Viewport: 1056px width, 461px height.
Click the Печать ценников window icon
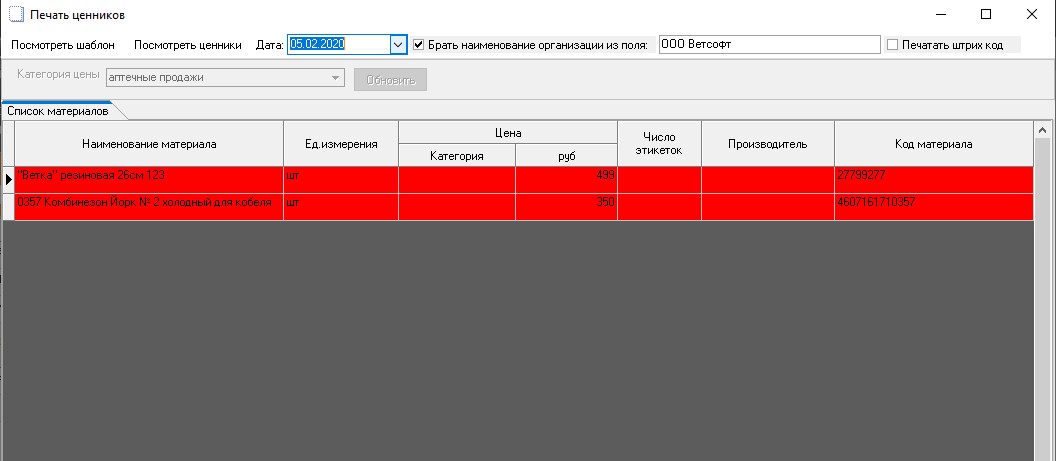click(15, 15)
